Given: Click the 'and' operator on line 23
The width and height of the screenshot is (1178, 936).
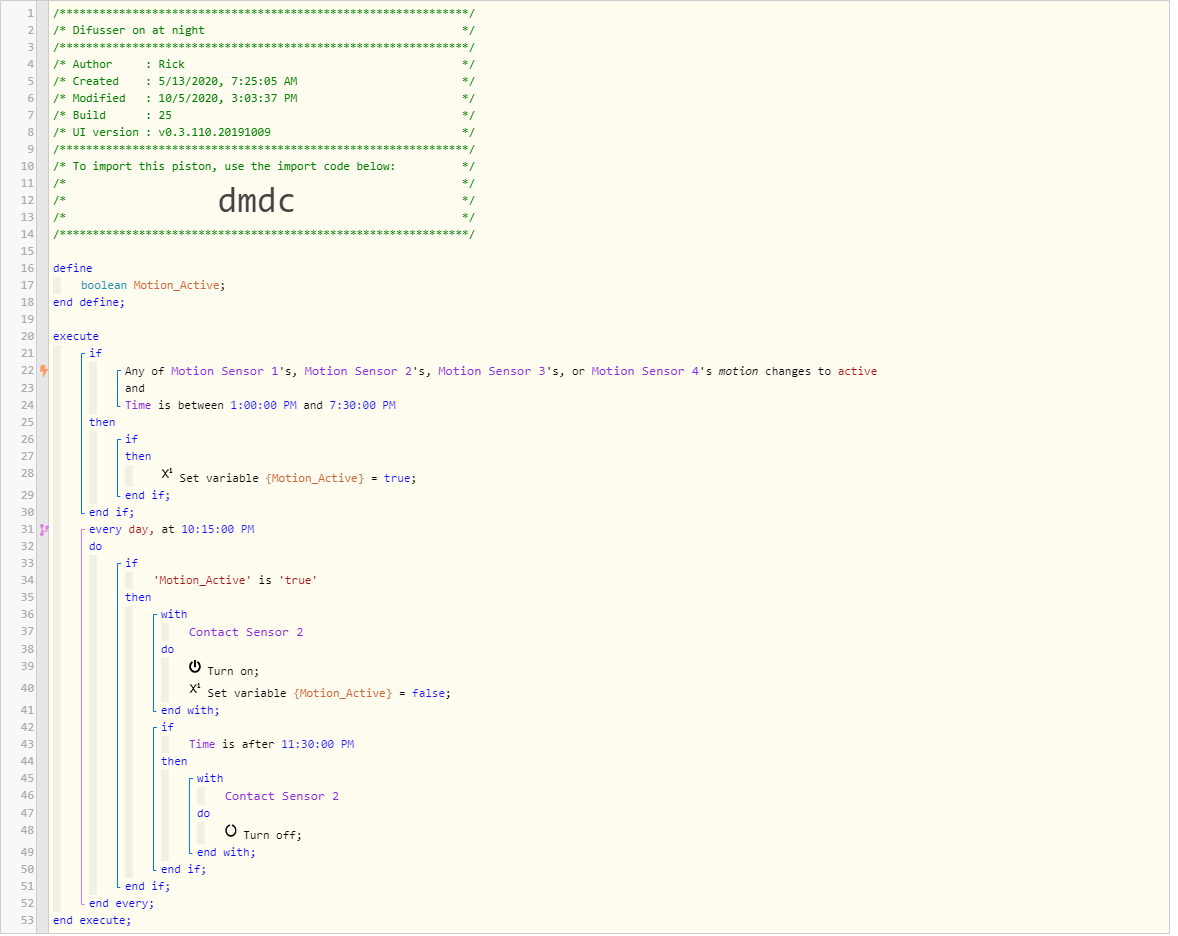Looking at the screenshot, I should pyautogui.click(x=134, y=388).
